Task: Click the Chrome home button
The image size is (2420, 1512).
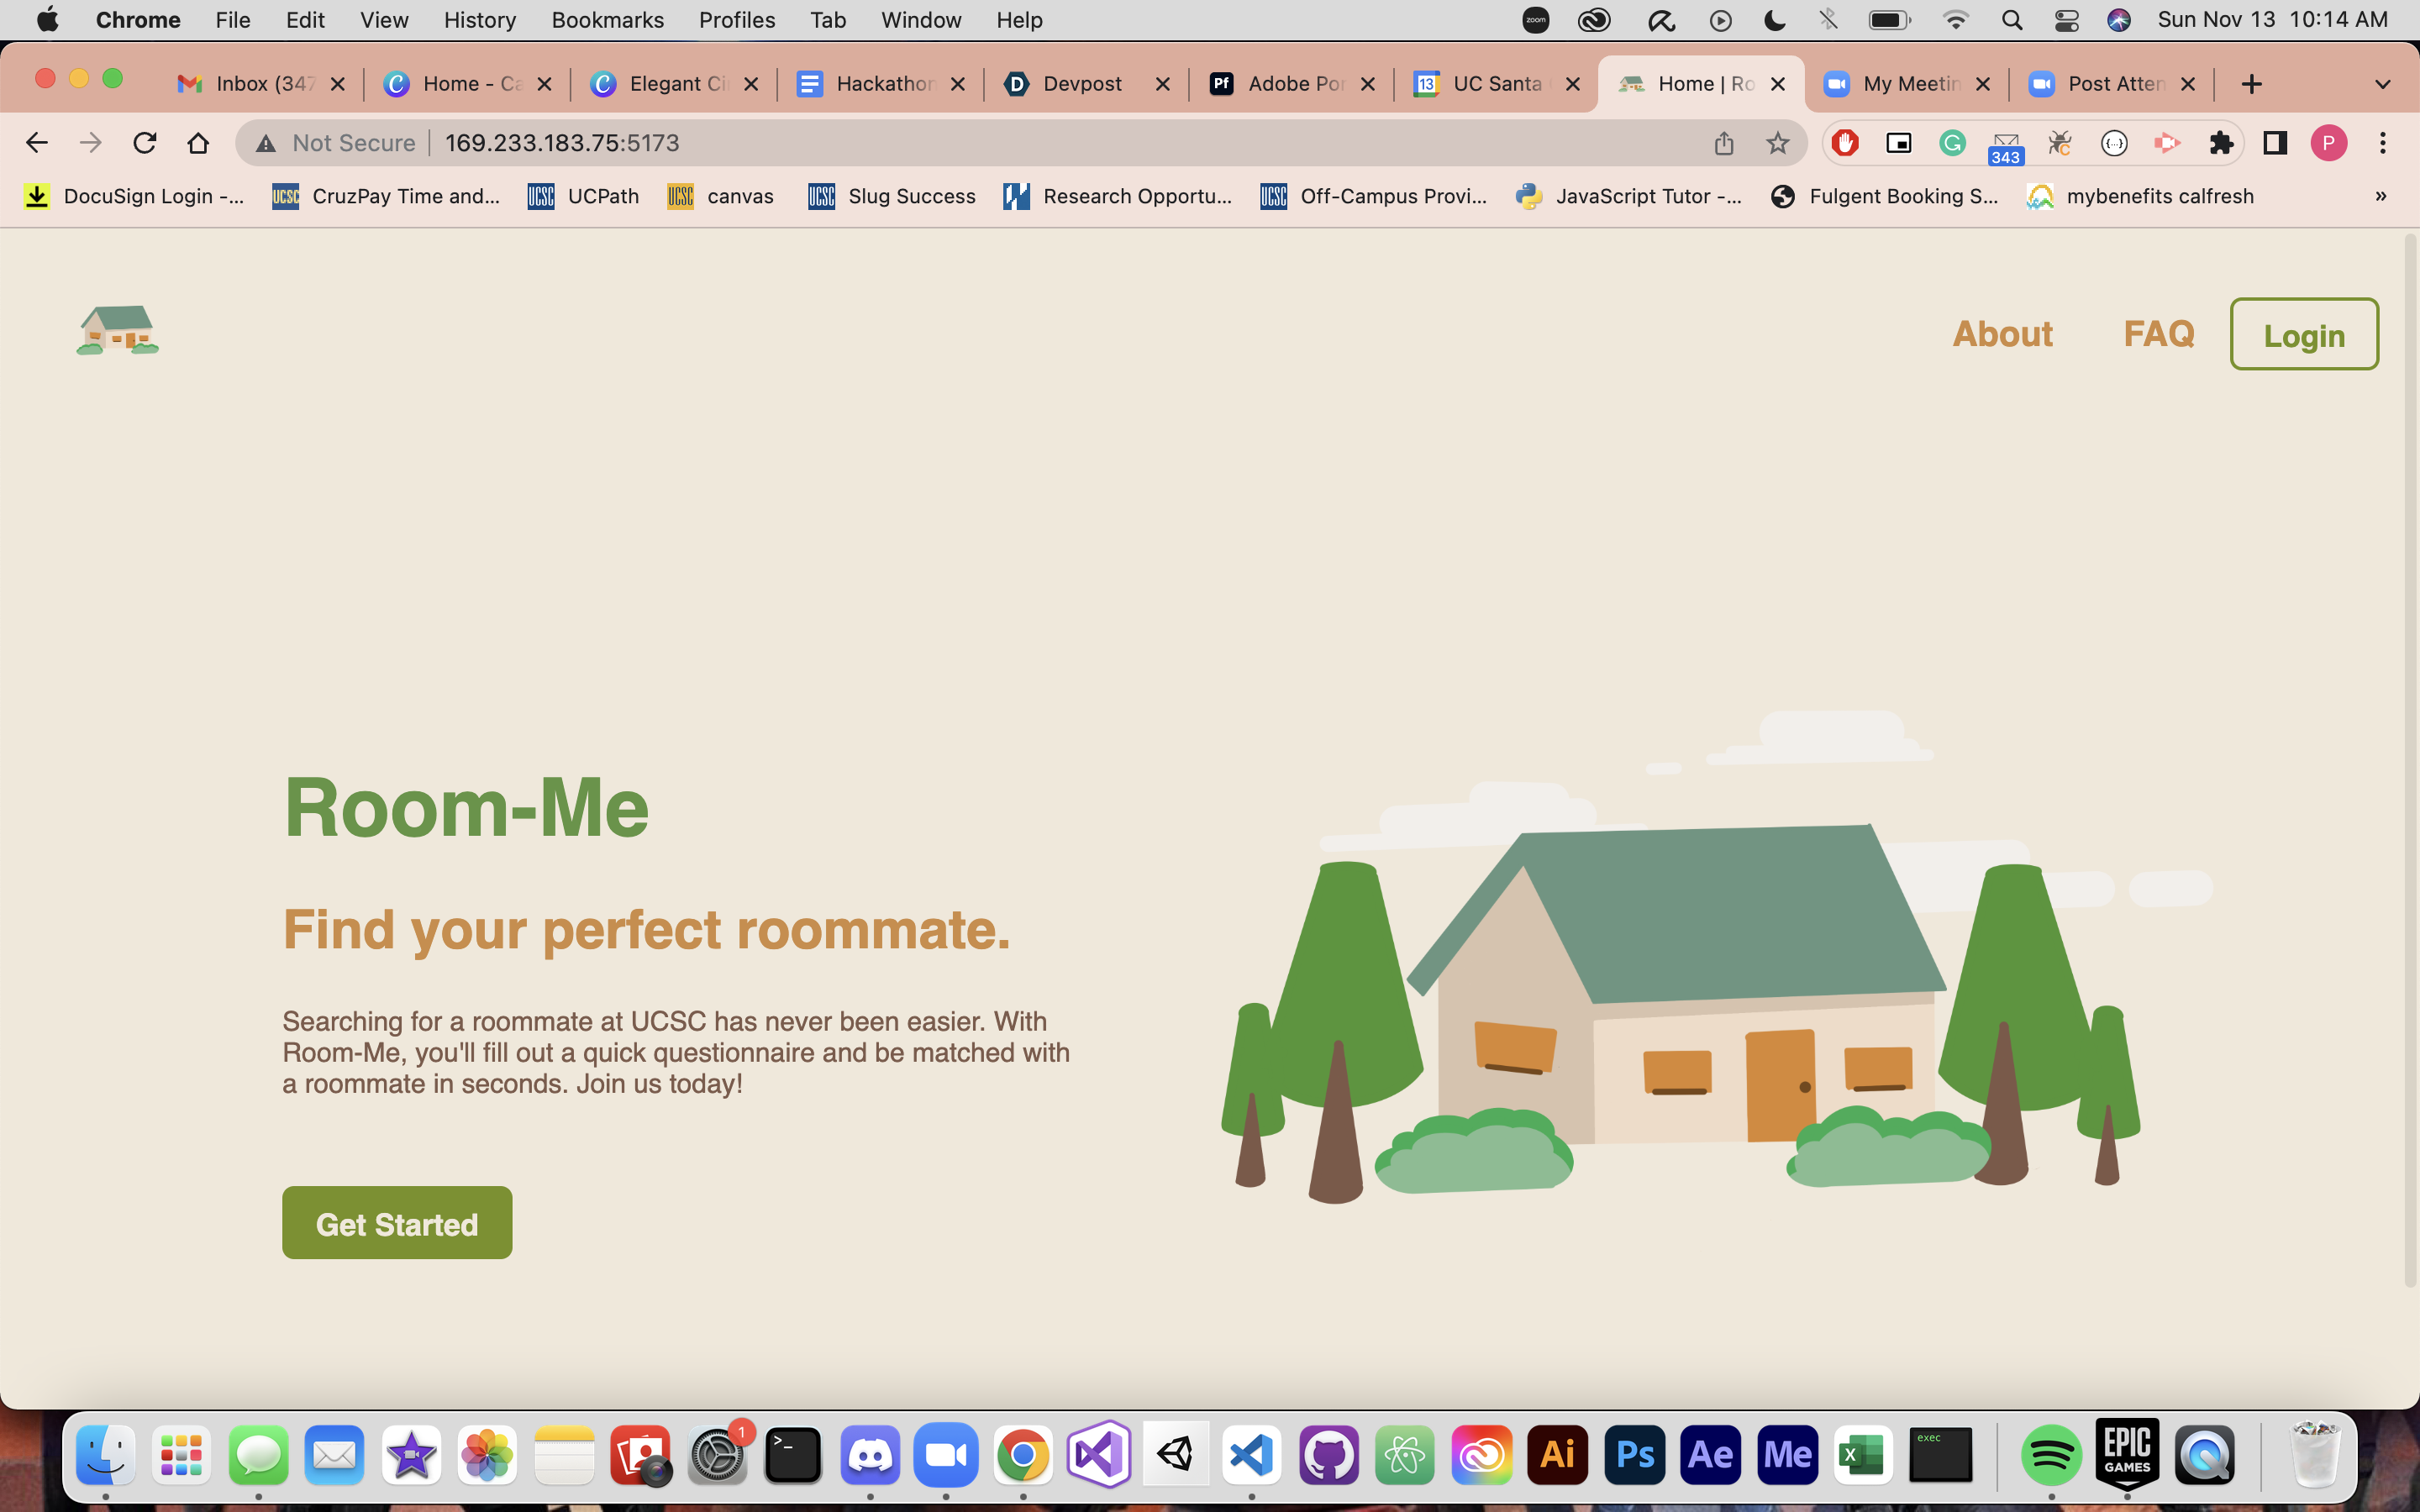Action: tap(198, 143)
